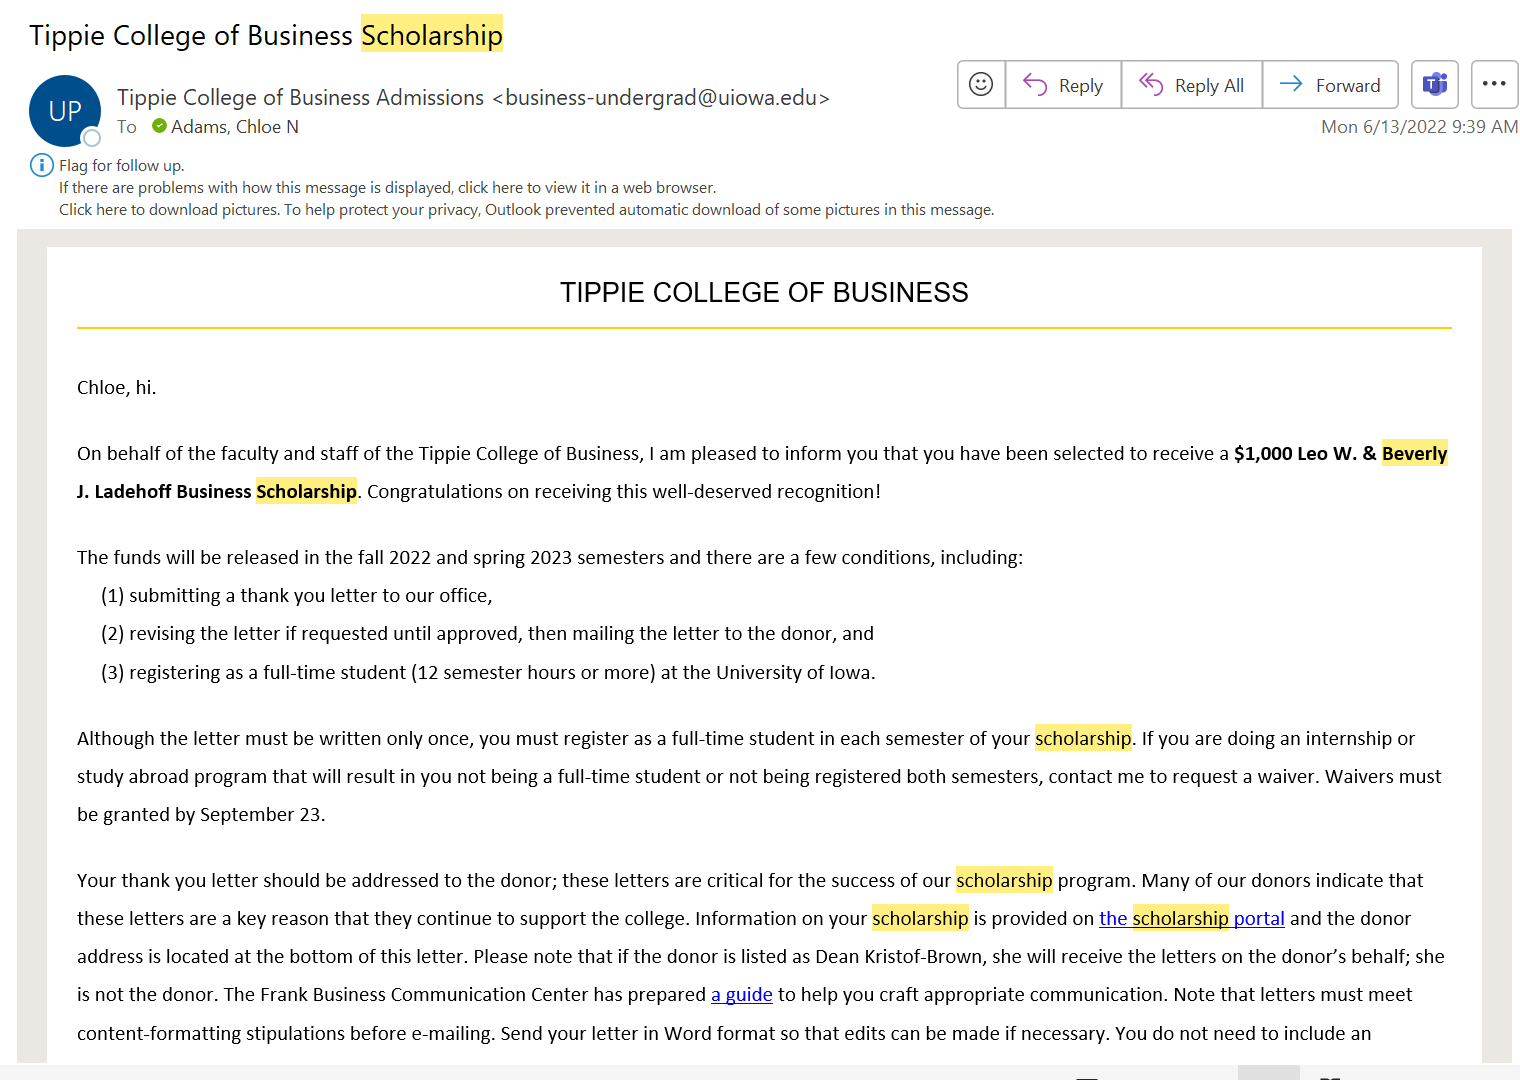Click the Flag for follow up text
This screenshot has height=1080, width=1520.
click(121, 165)
